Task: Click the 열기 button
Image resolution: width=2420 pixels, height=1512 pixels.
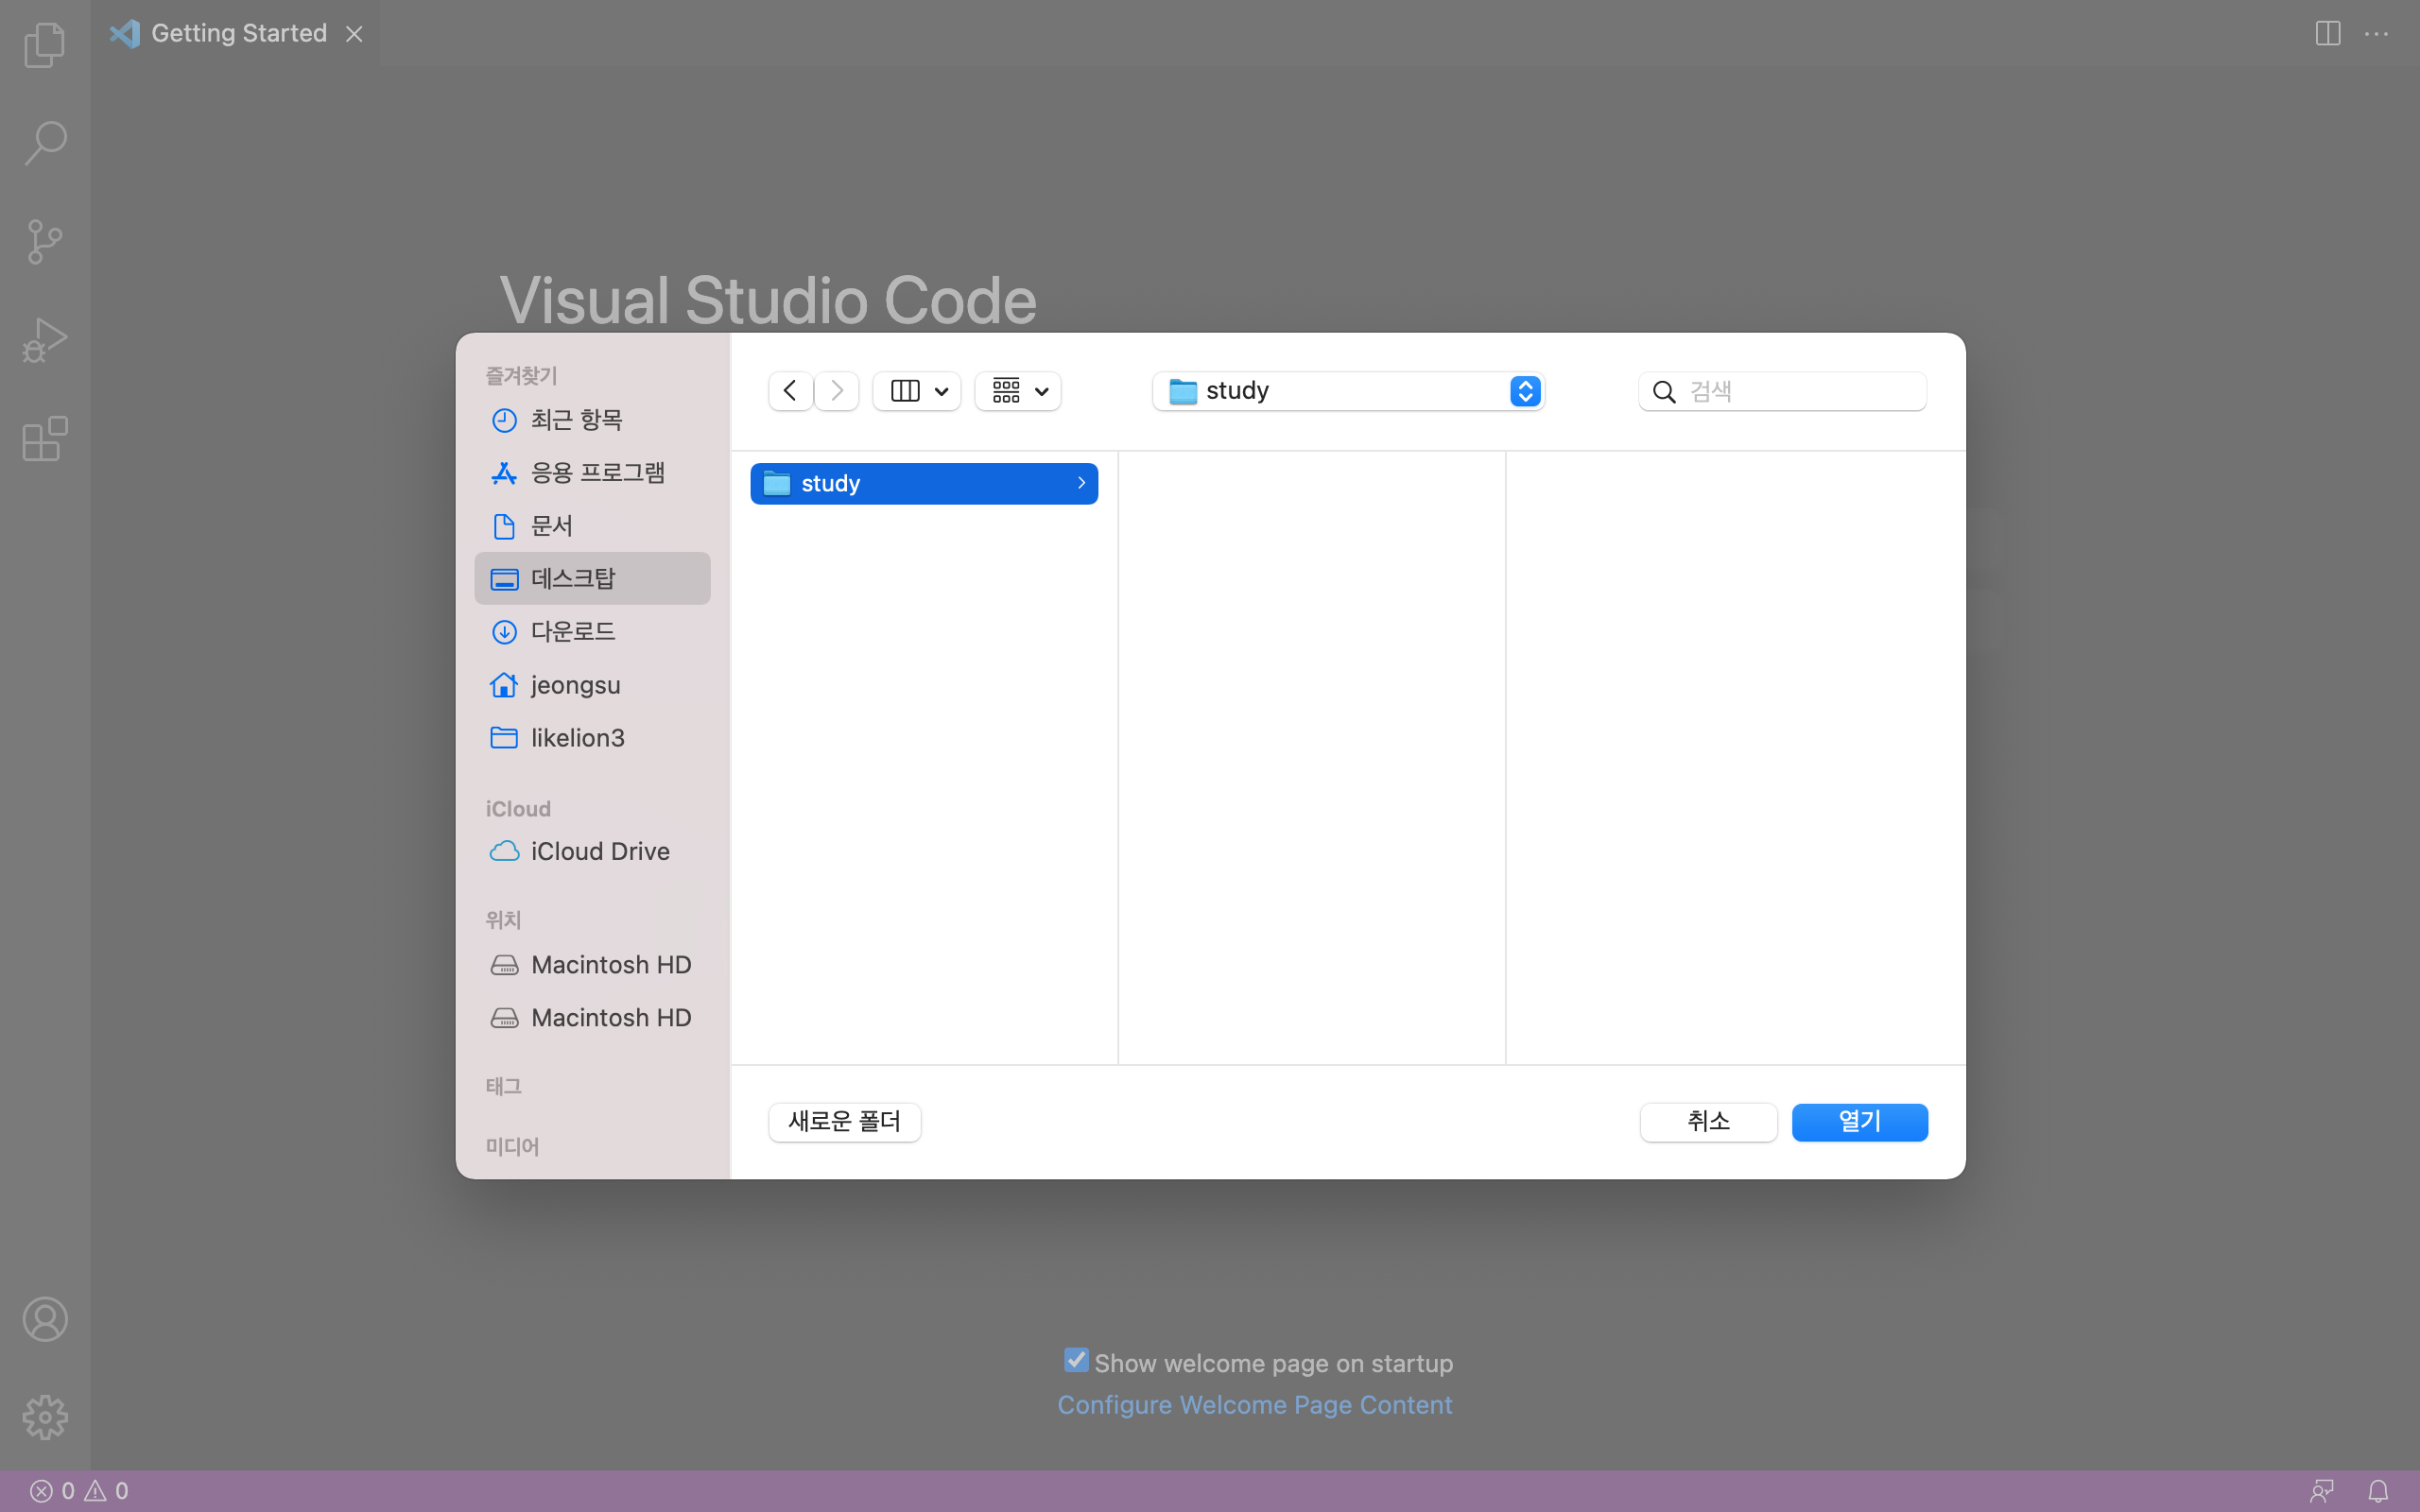Action: (1859, 1121)
